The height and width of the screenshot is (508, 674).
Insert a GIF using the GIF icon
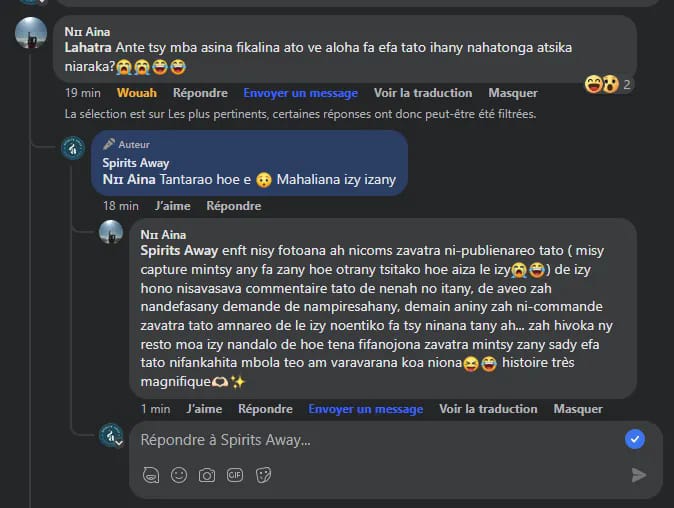tap(235, 475)
